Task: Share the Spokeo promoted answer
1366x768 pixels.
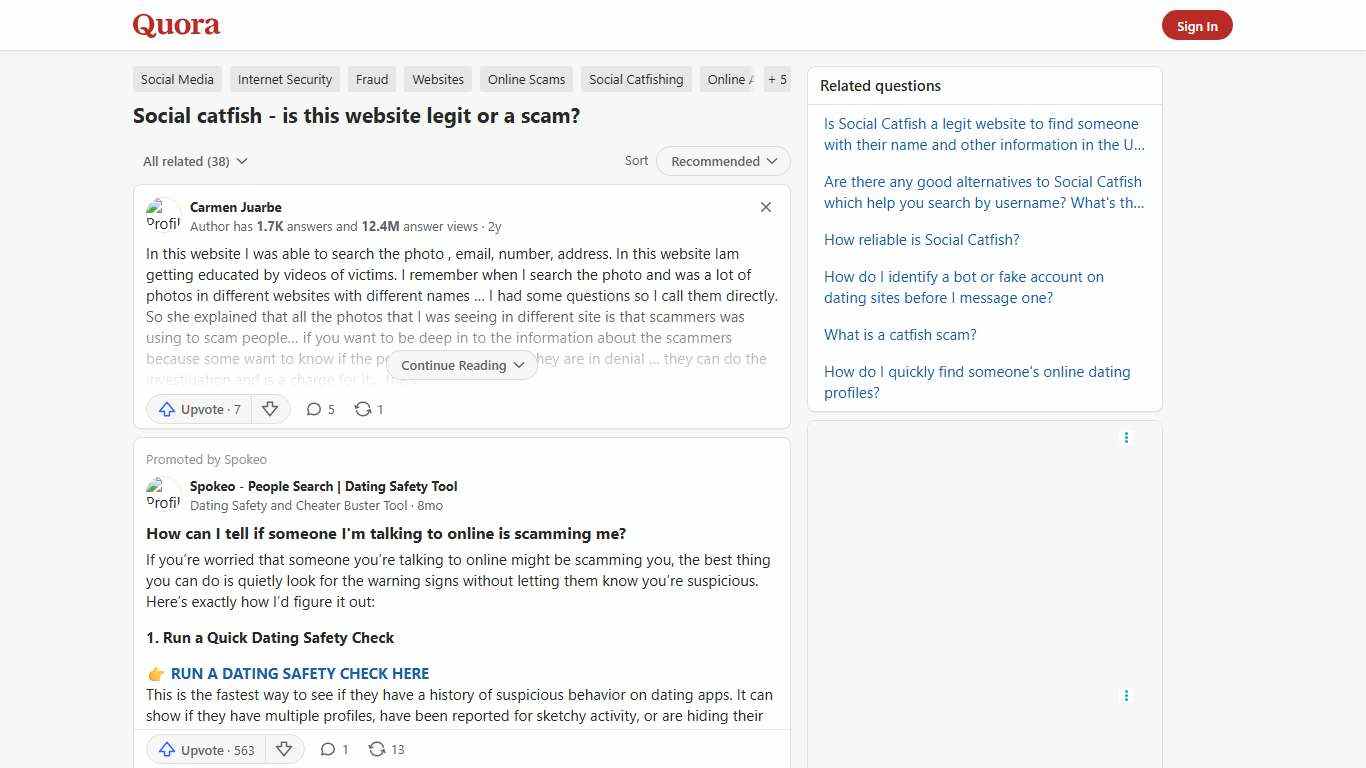Action: coord(384,749)
